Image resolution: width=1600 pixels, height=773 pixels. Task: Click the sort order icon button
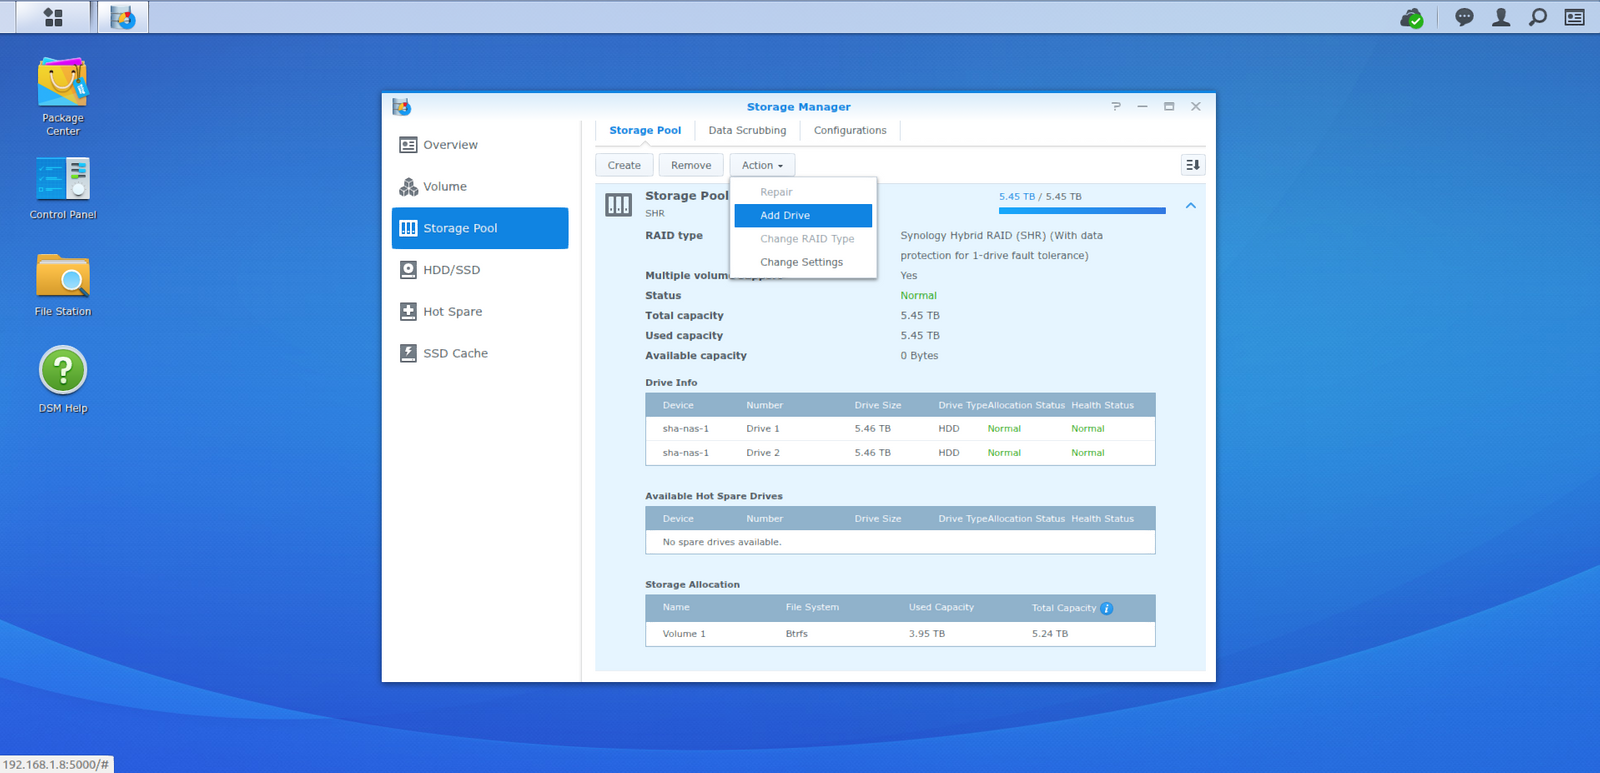1192,165
